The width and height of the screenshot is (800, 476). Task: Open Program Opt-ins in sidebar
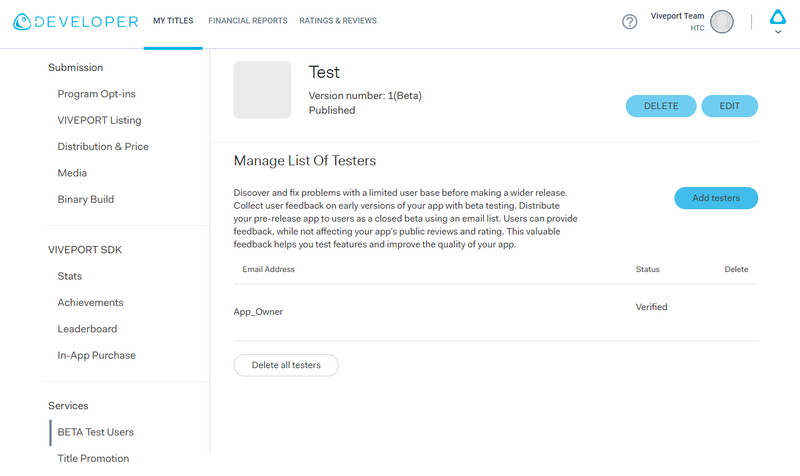96,94
